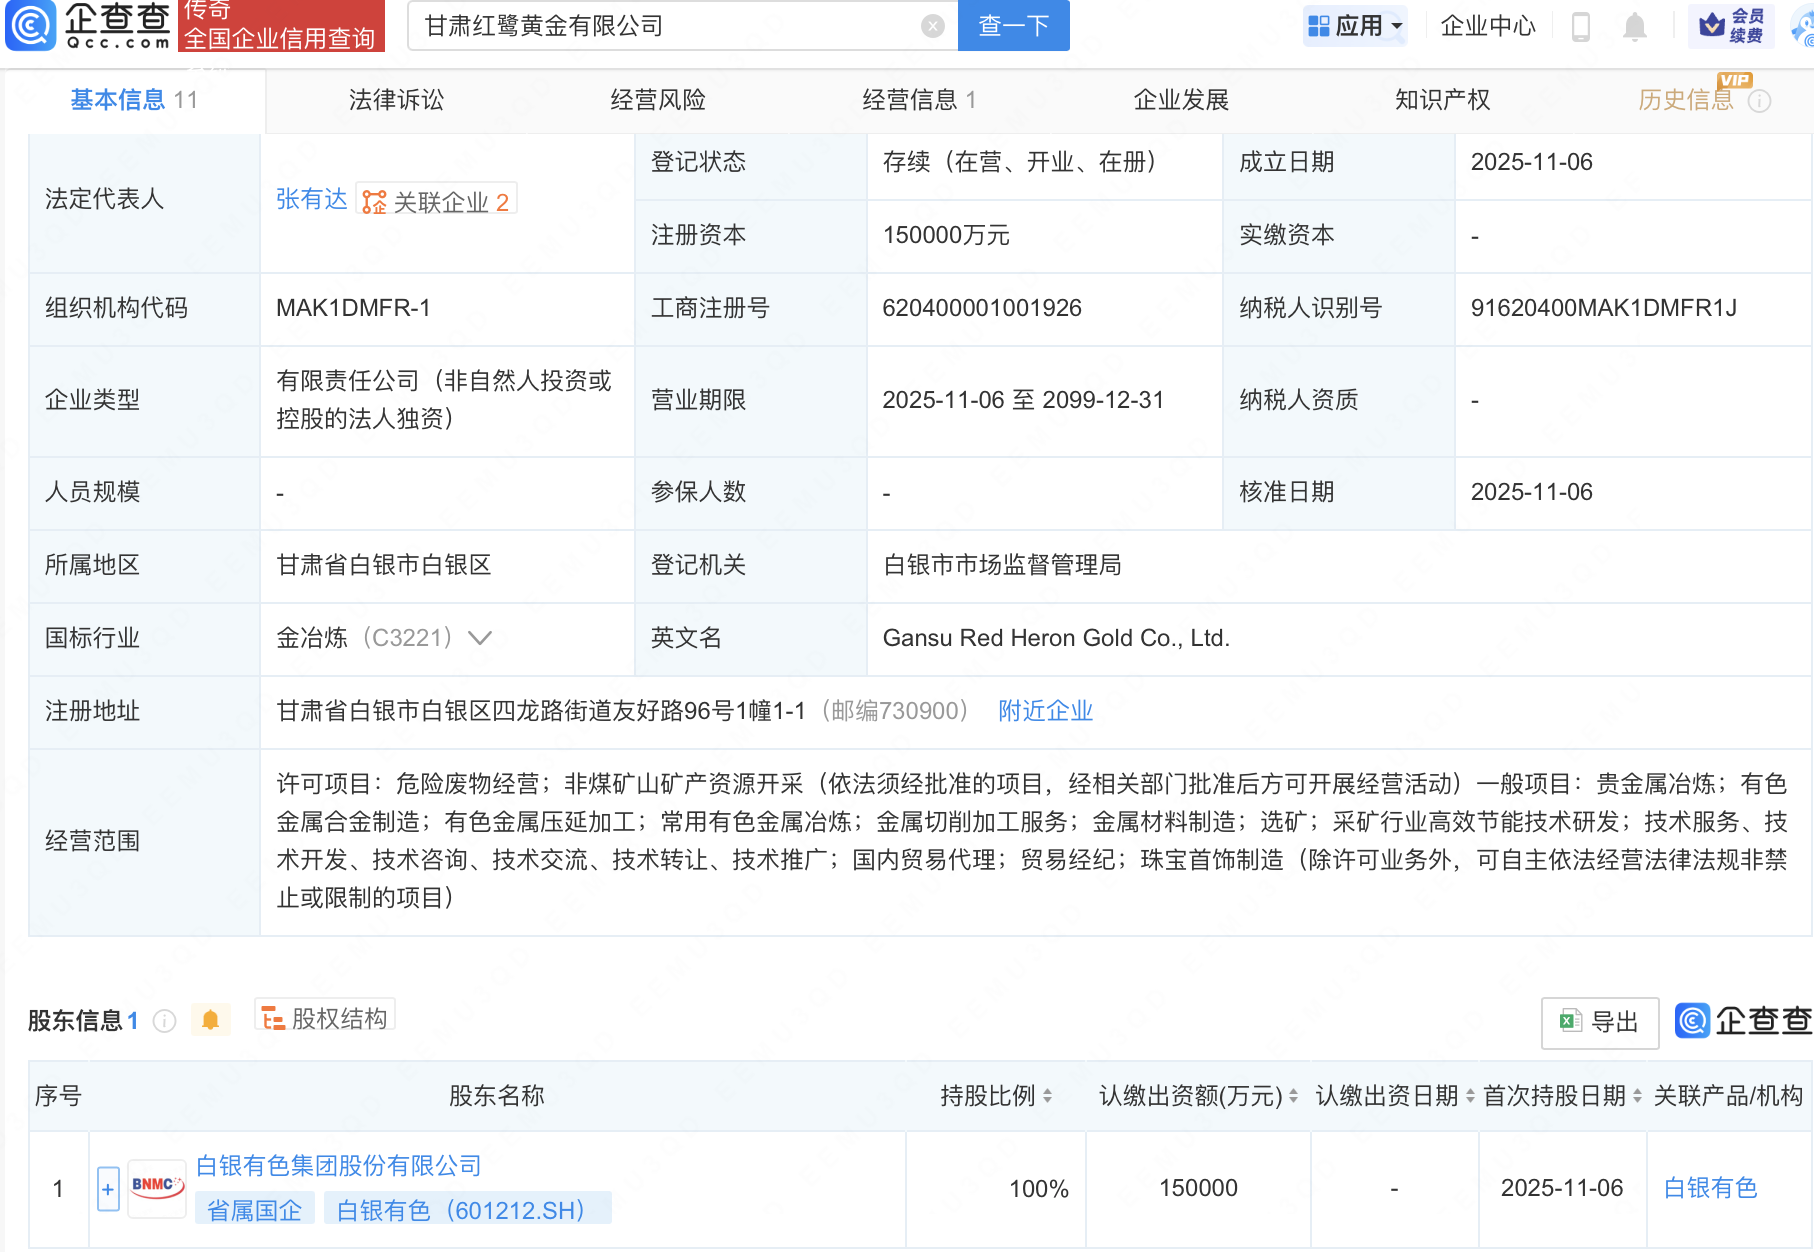Viewport: 1814px width, 1252px height.
Task: Click the shareholder info alert bell
Action: [210, 1020]
